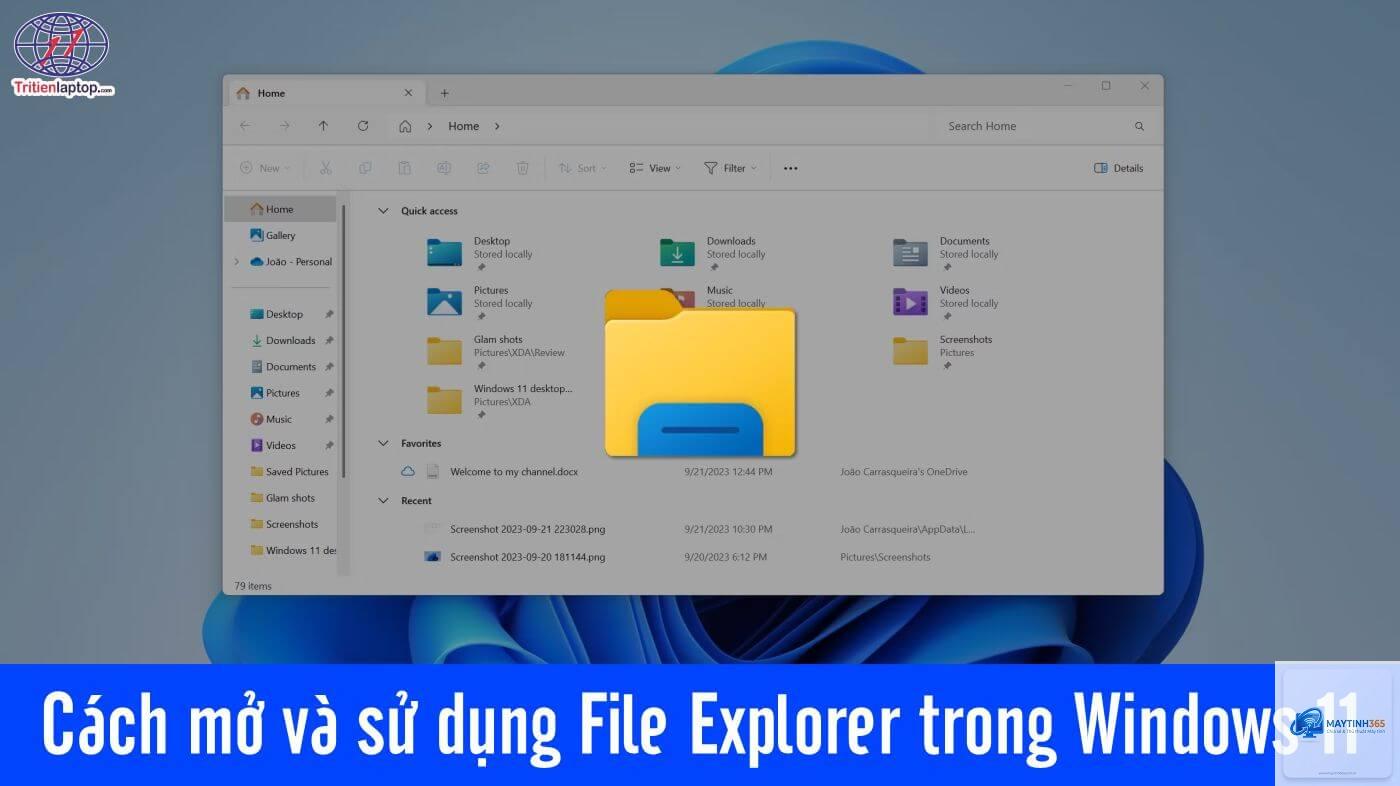1400x786 pixels.
Task: Select Home in navigation pane
Action: 280,209
